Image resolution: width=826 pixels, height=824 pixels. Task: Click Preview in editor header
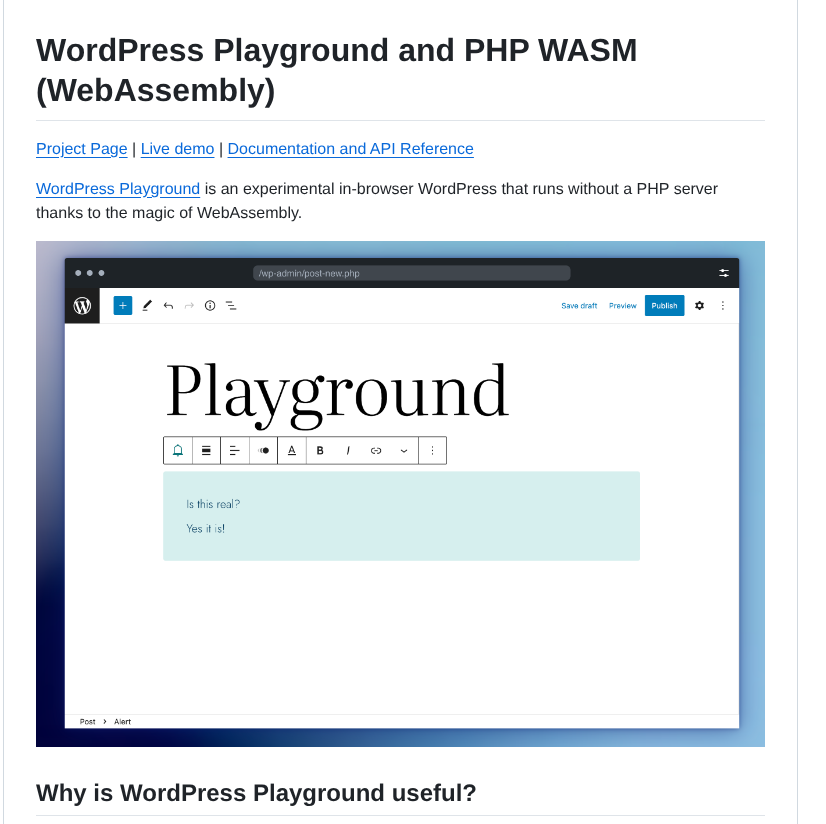[623, 306]
